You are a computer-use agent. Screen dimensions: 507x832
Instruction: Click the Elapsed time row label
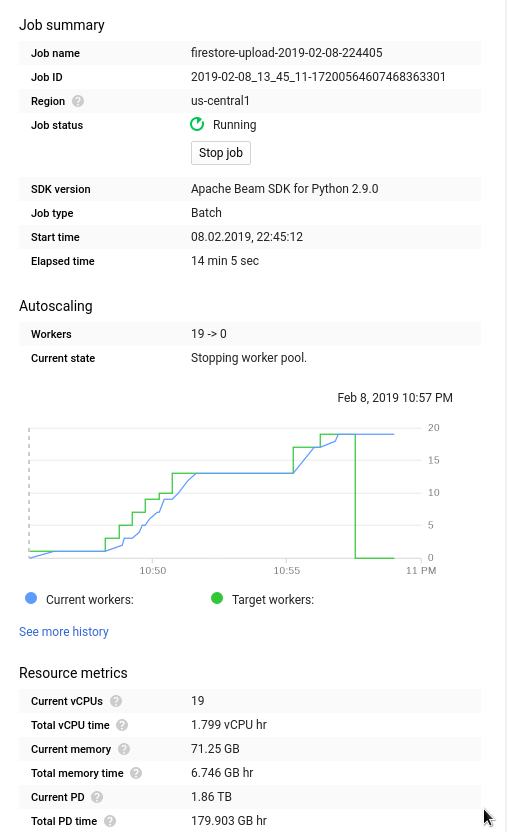point(63,261)
